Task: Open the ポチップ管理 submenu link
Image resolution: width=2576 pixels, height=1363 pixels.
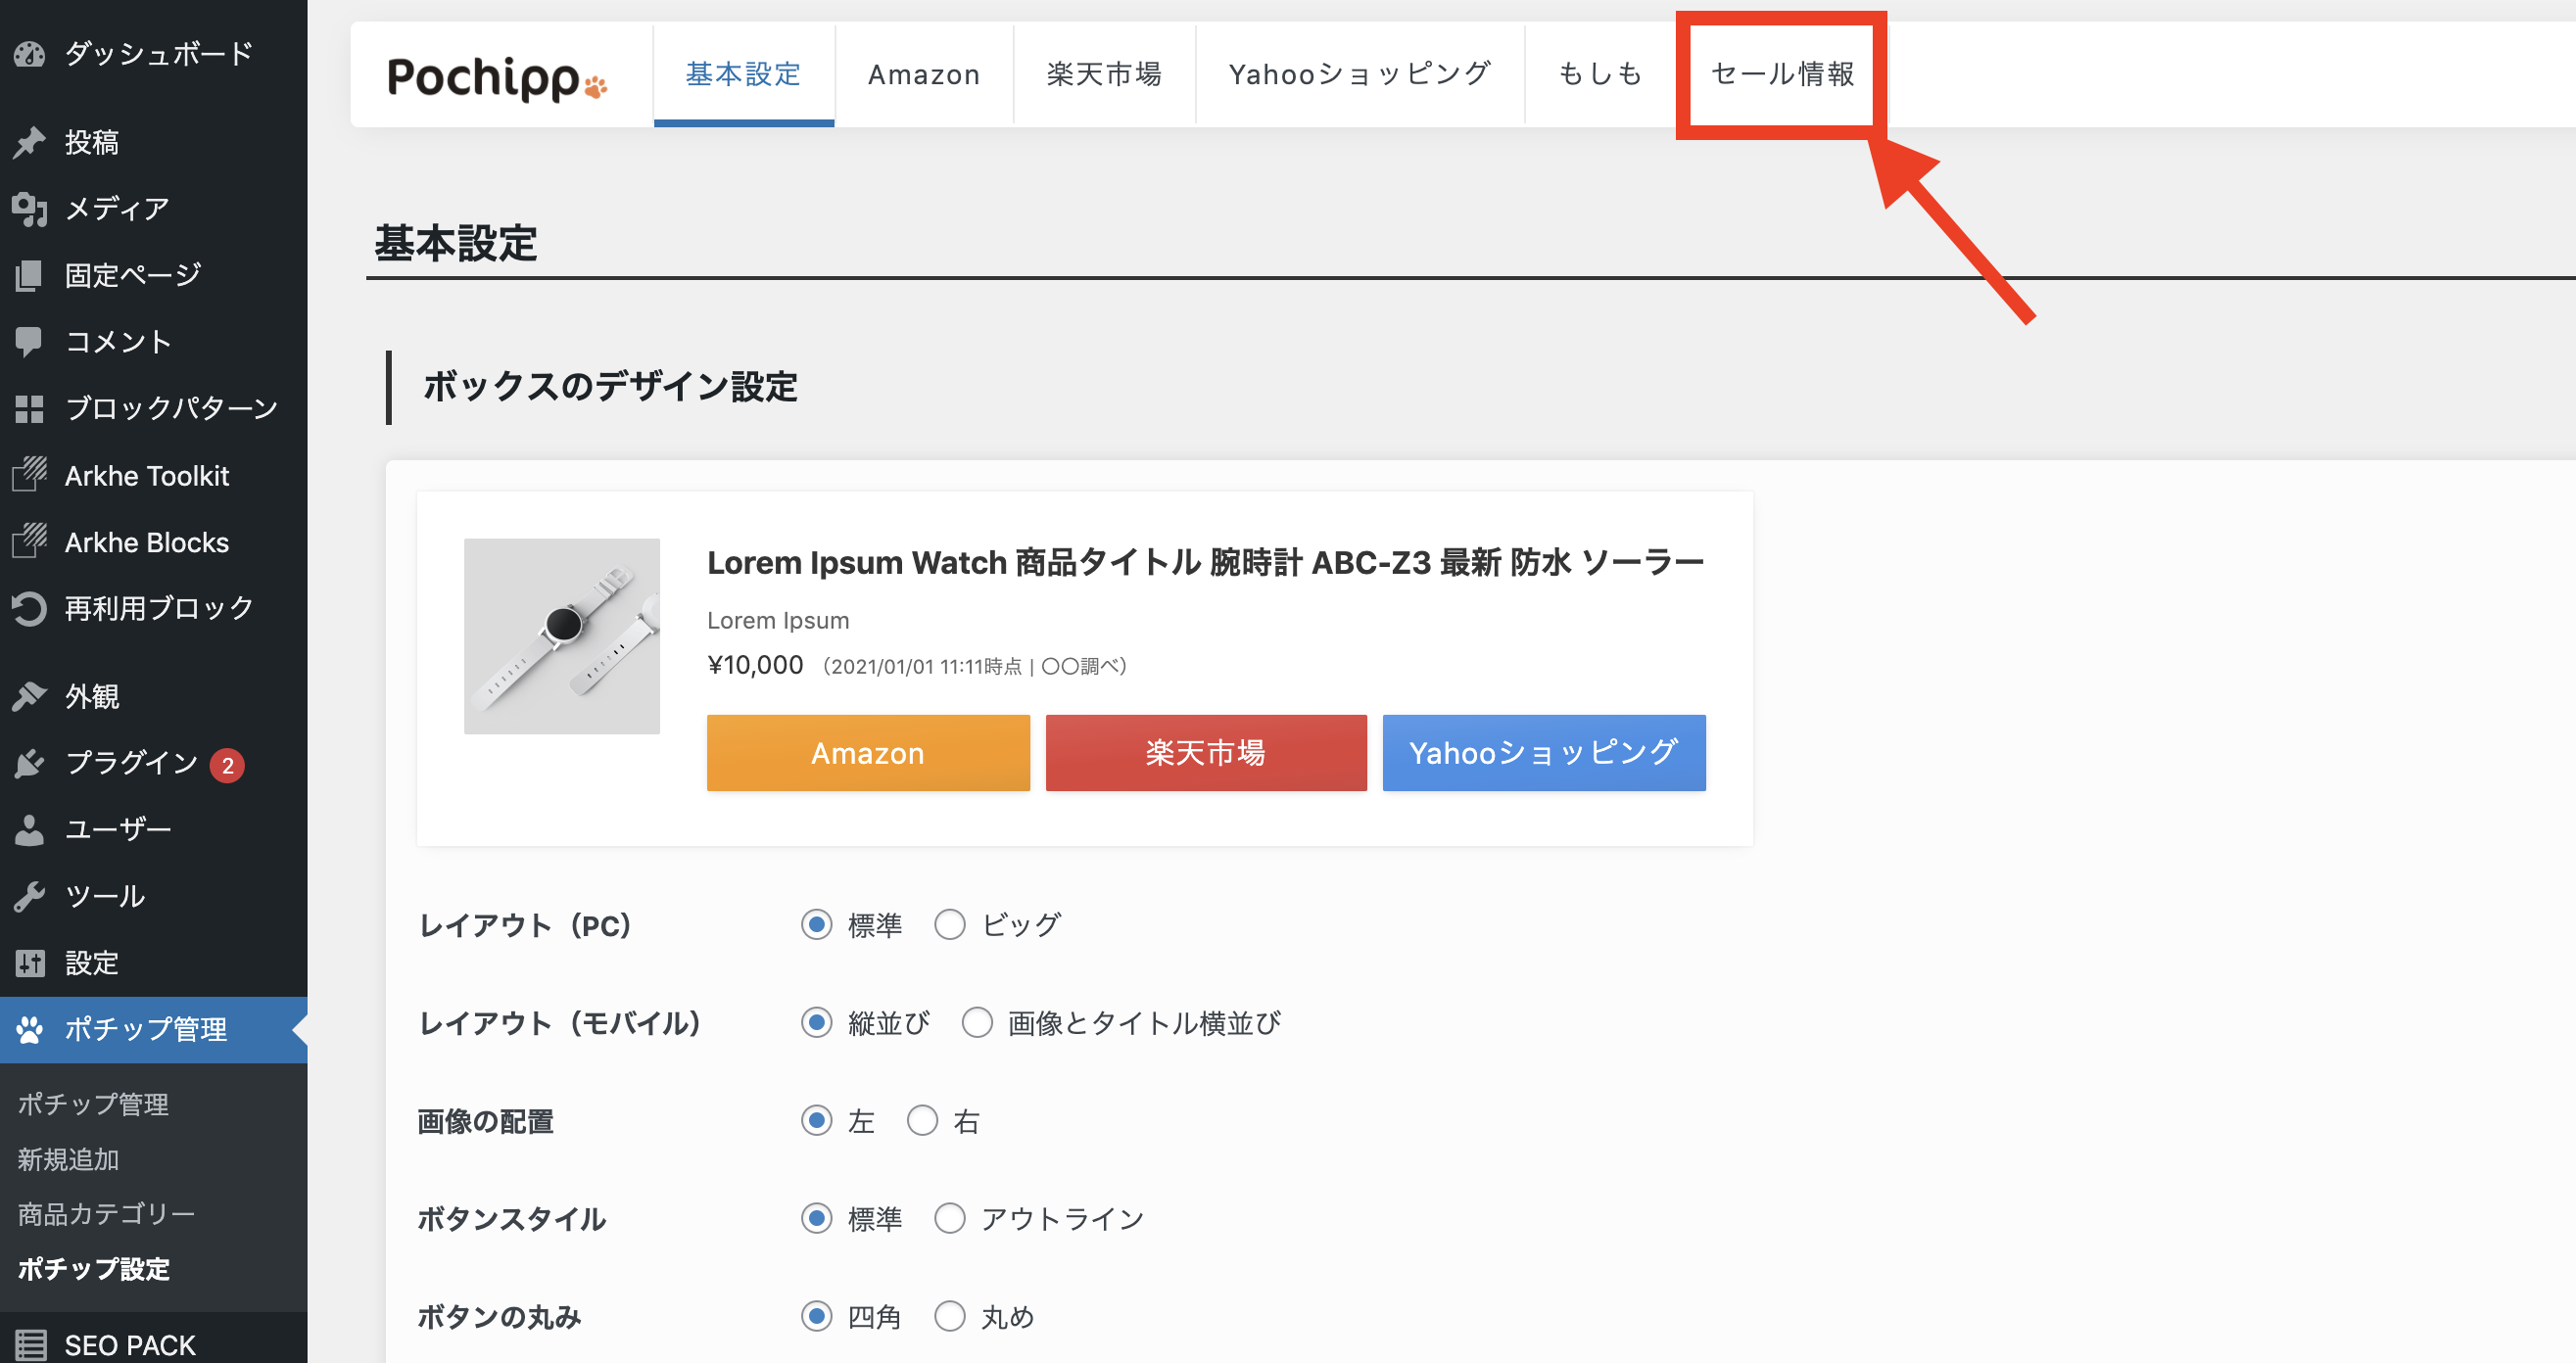Action: click(93, 1104)
